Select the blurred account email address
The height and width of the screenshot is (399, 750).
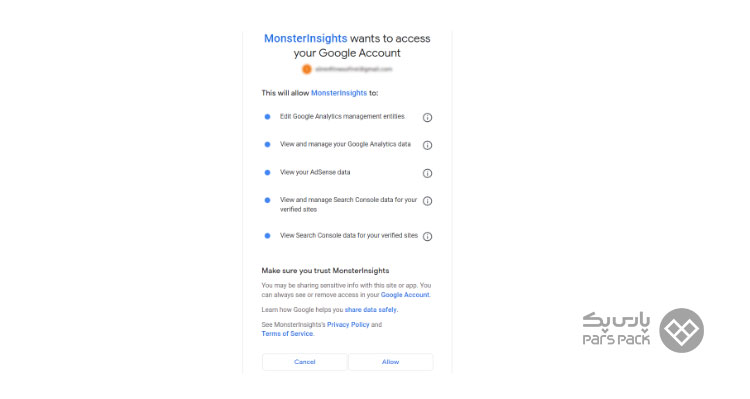pyautogui.click(x=353, y=69)
